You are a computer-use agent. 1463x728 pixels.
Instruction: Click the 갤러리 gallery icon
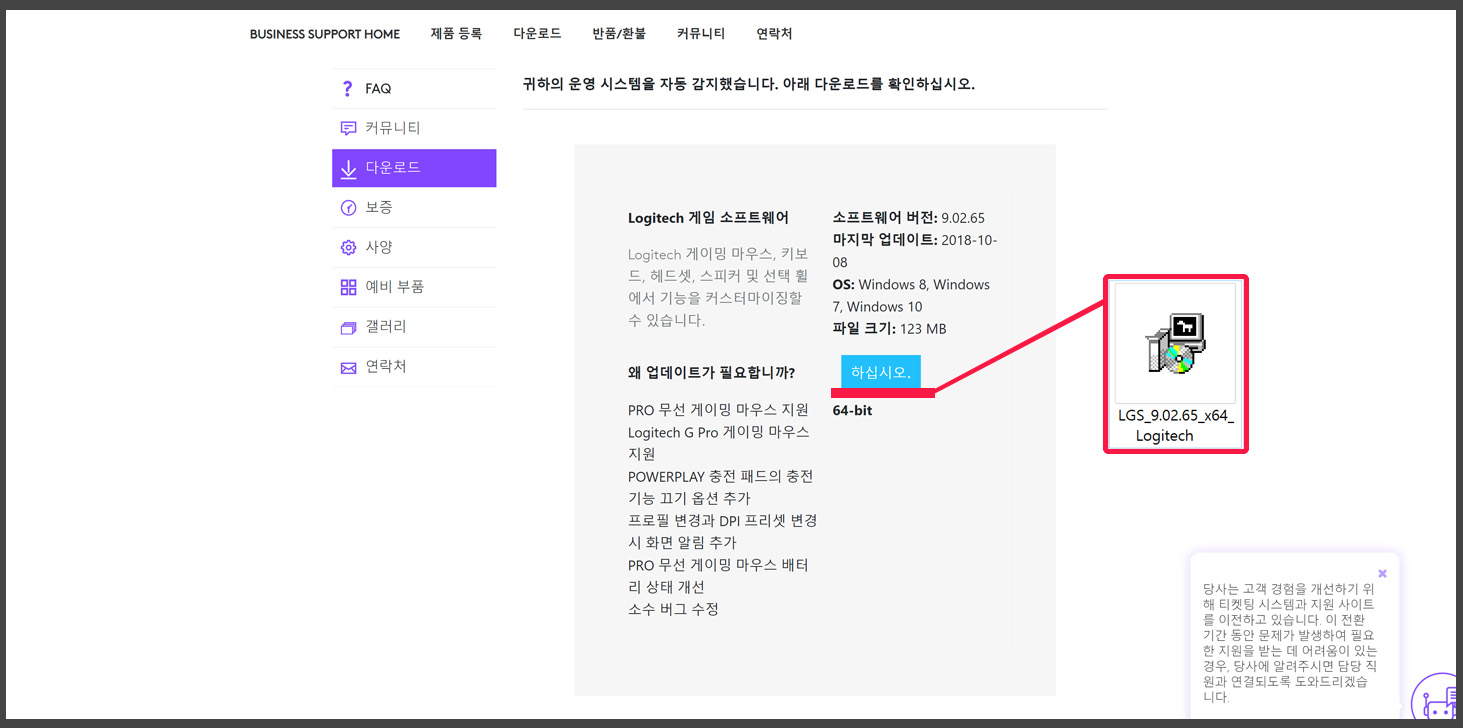[x=348, y=327]
